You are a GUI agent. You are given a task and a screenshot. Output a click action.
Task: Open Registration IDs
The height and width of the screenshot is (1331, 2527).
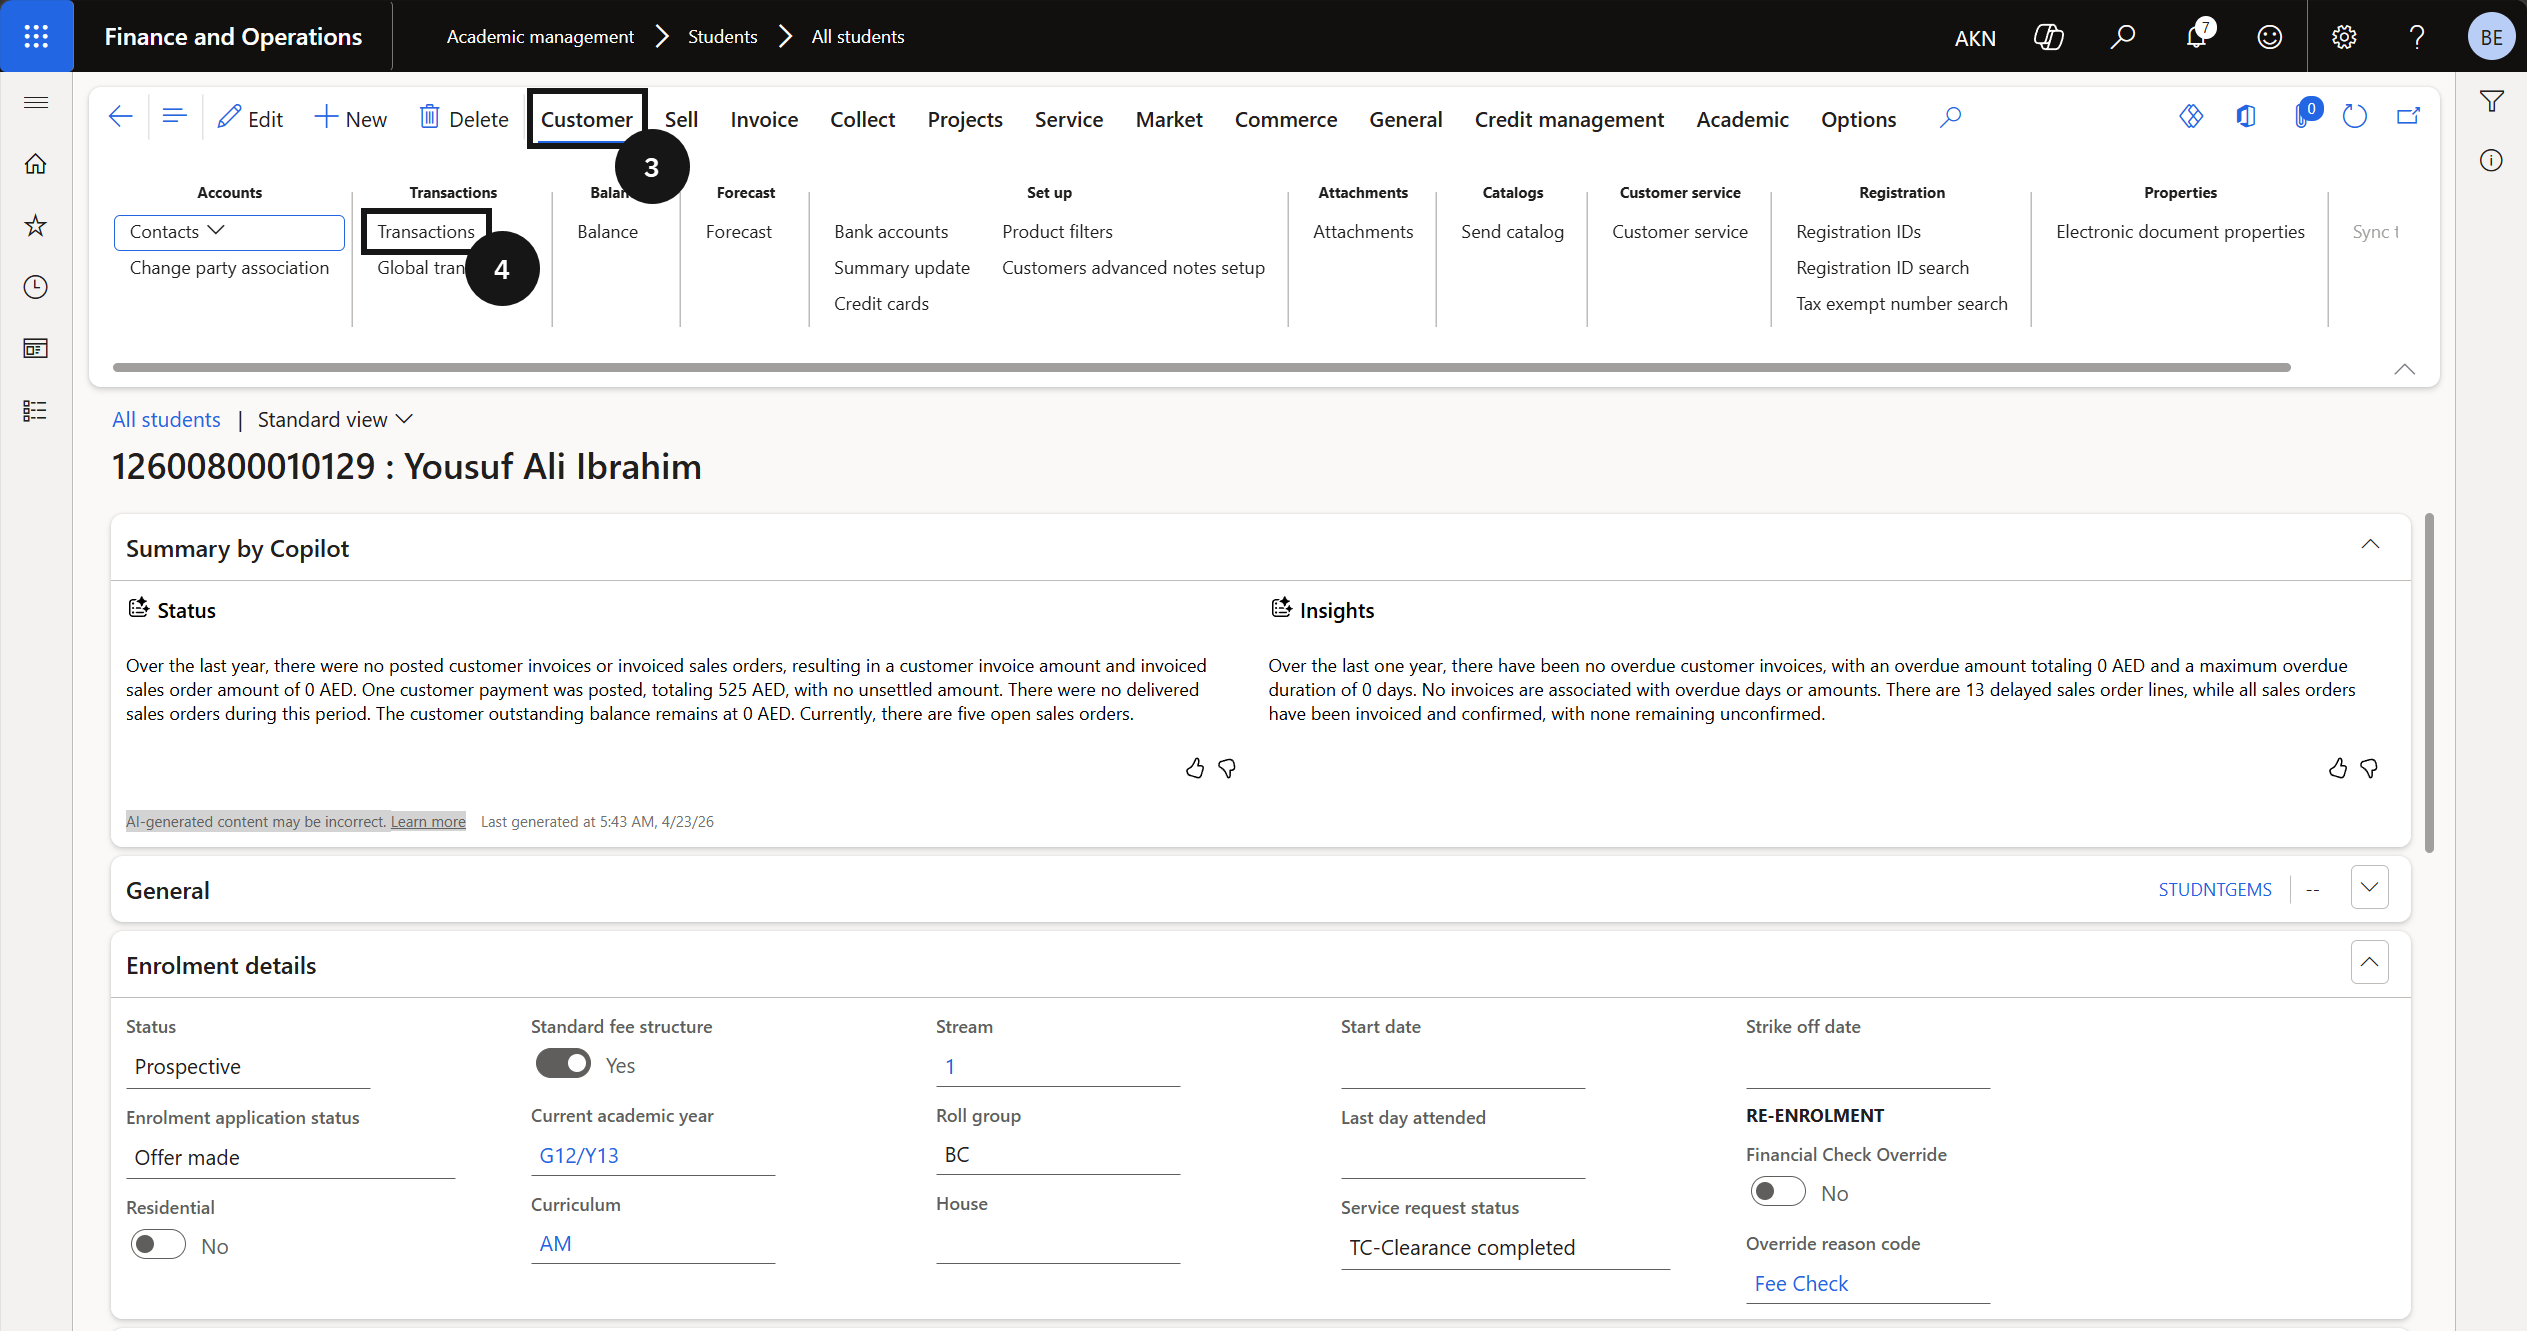point(1858,232)
